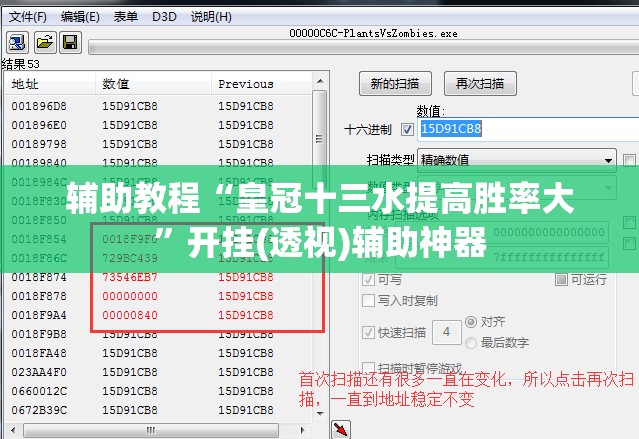This screenshot has width=639, height=439.
Task: Open the 文件(F) menu
Action: click(28, 17)
